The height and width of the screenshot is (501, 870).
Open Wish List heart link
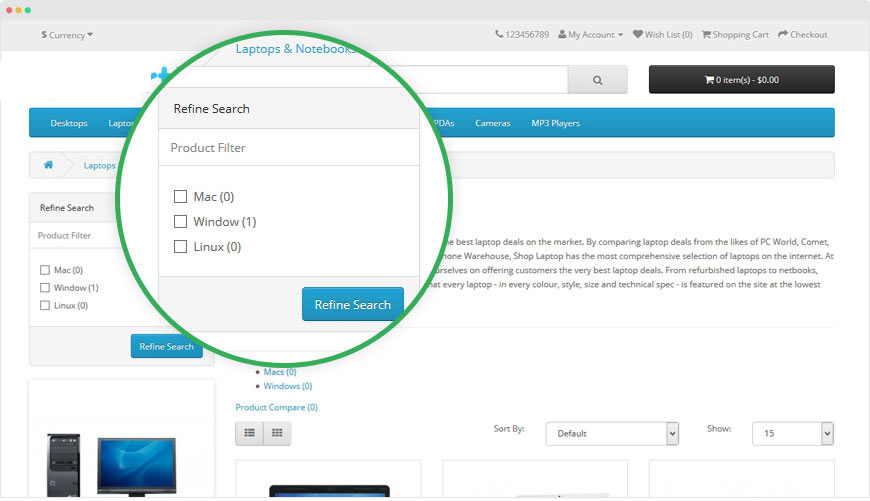tap(662, 35)
